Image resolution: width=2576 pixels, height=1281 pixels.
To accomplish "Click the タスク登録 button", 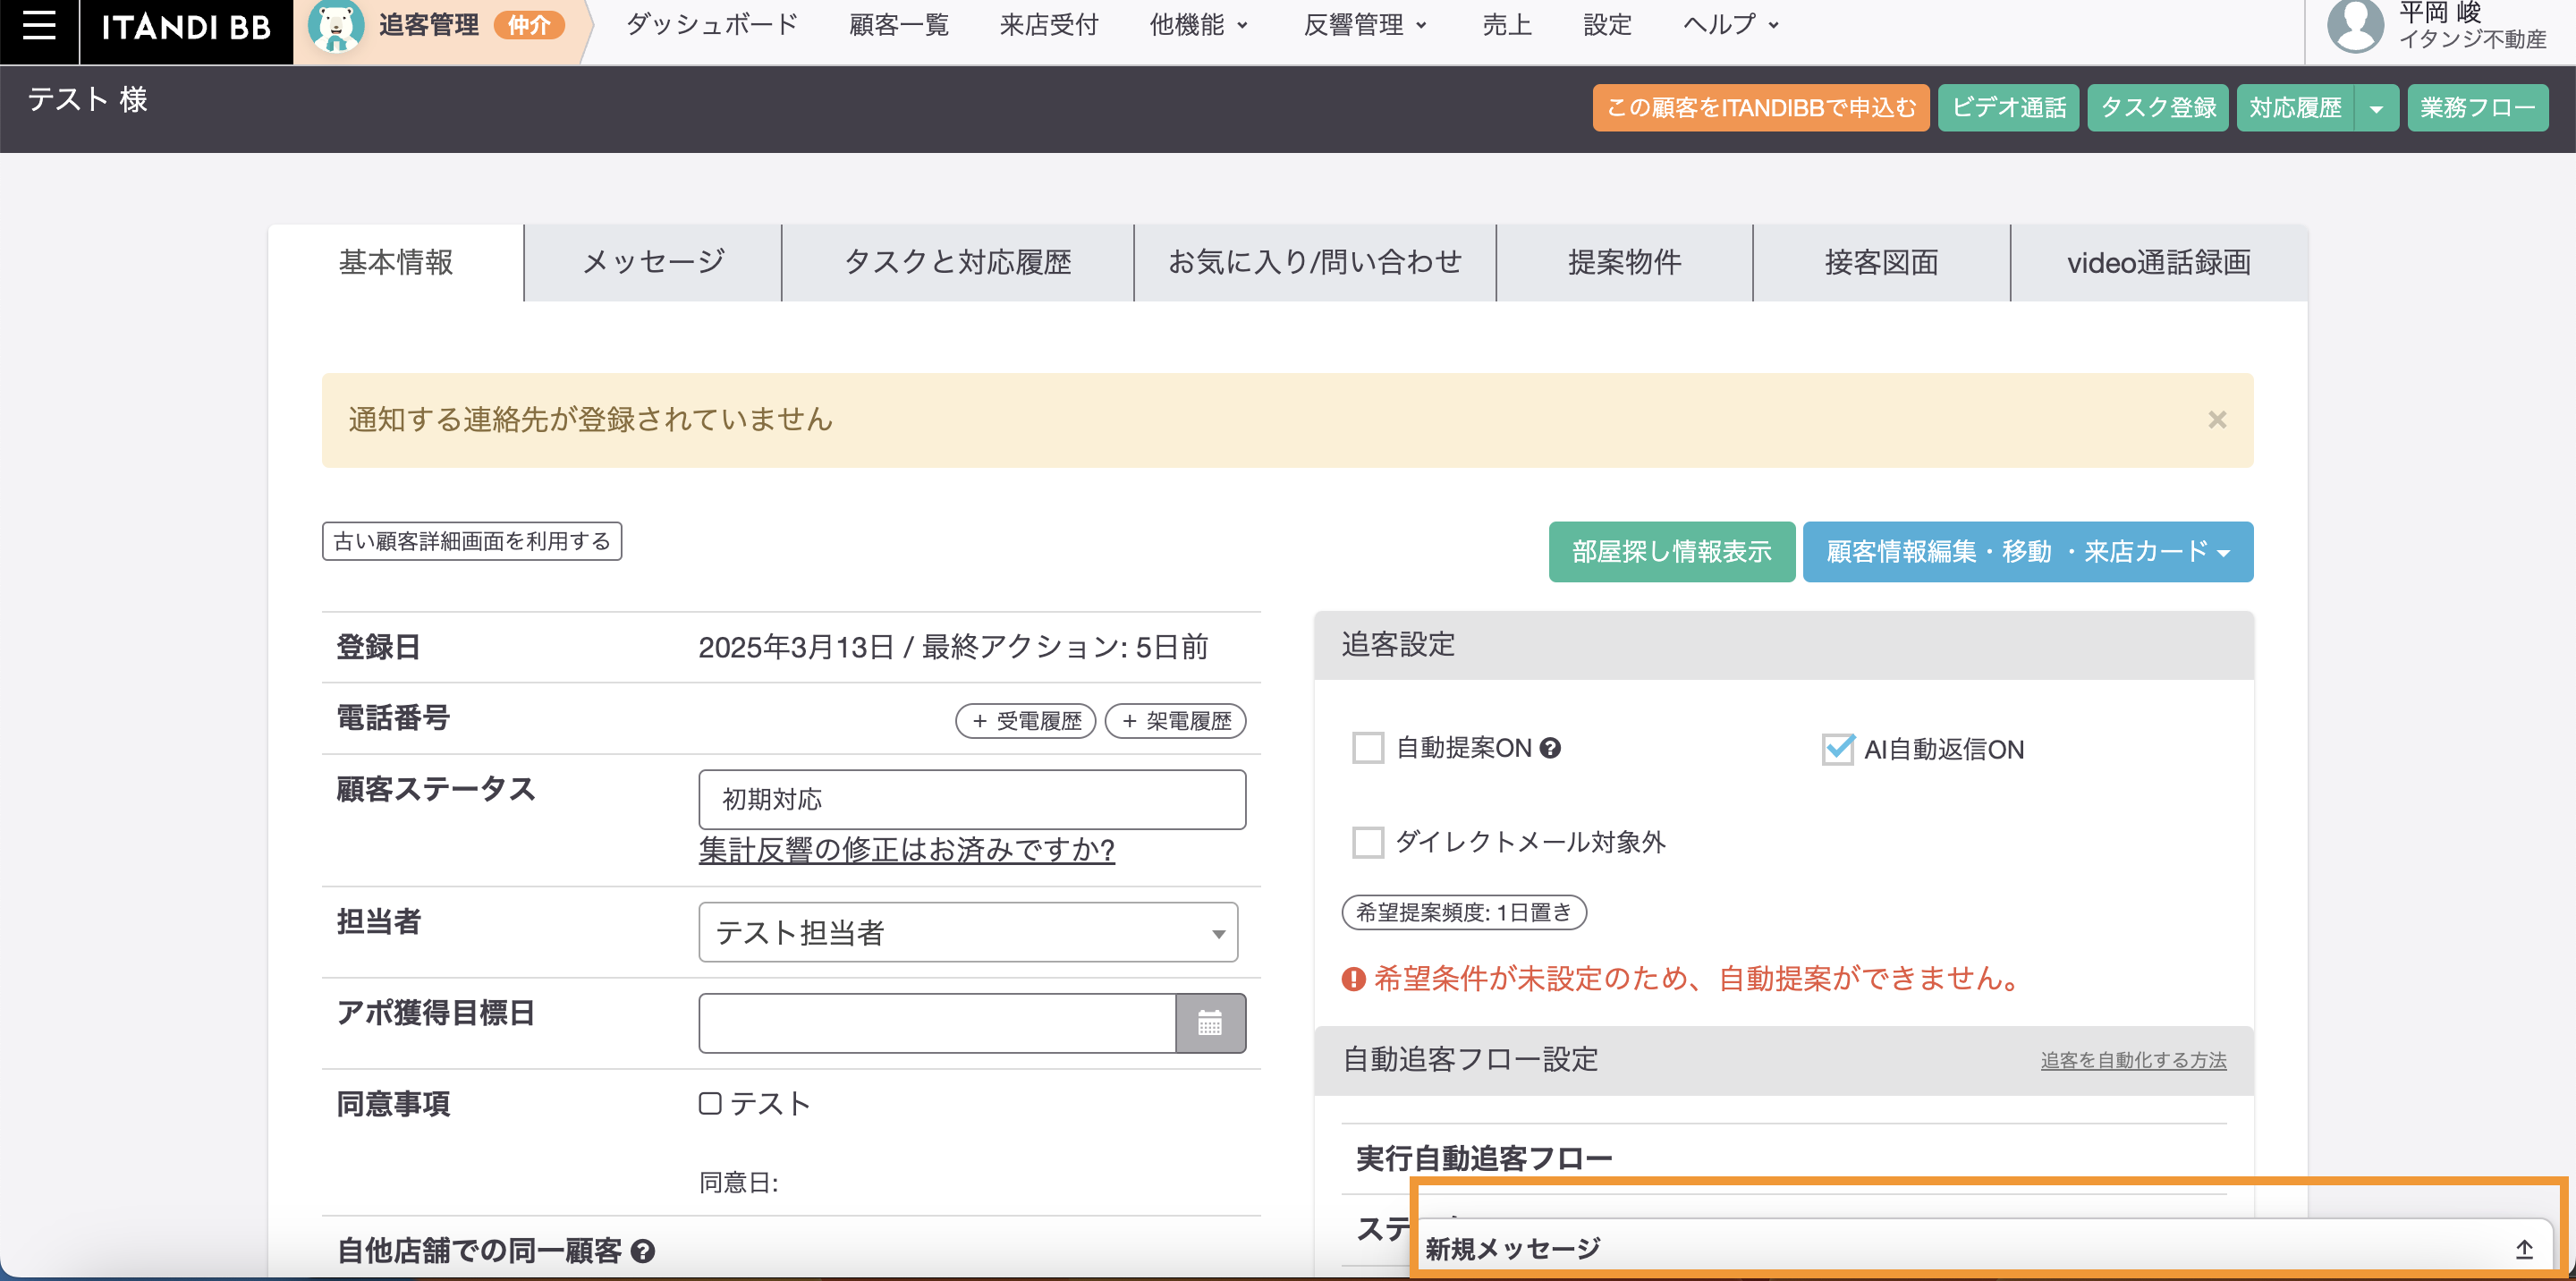I will [2158, 108].
